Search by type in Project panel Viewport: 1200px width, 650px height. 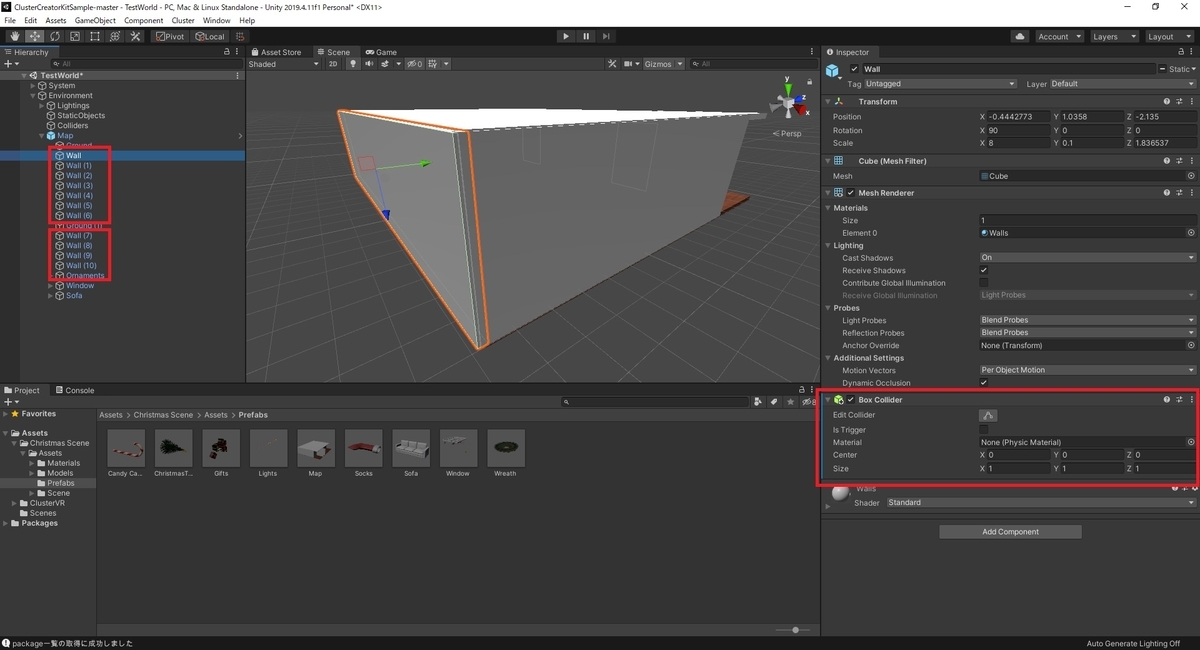759,402
